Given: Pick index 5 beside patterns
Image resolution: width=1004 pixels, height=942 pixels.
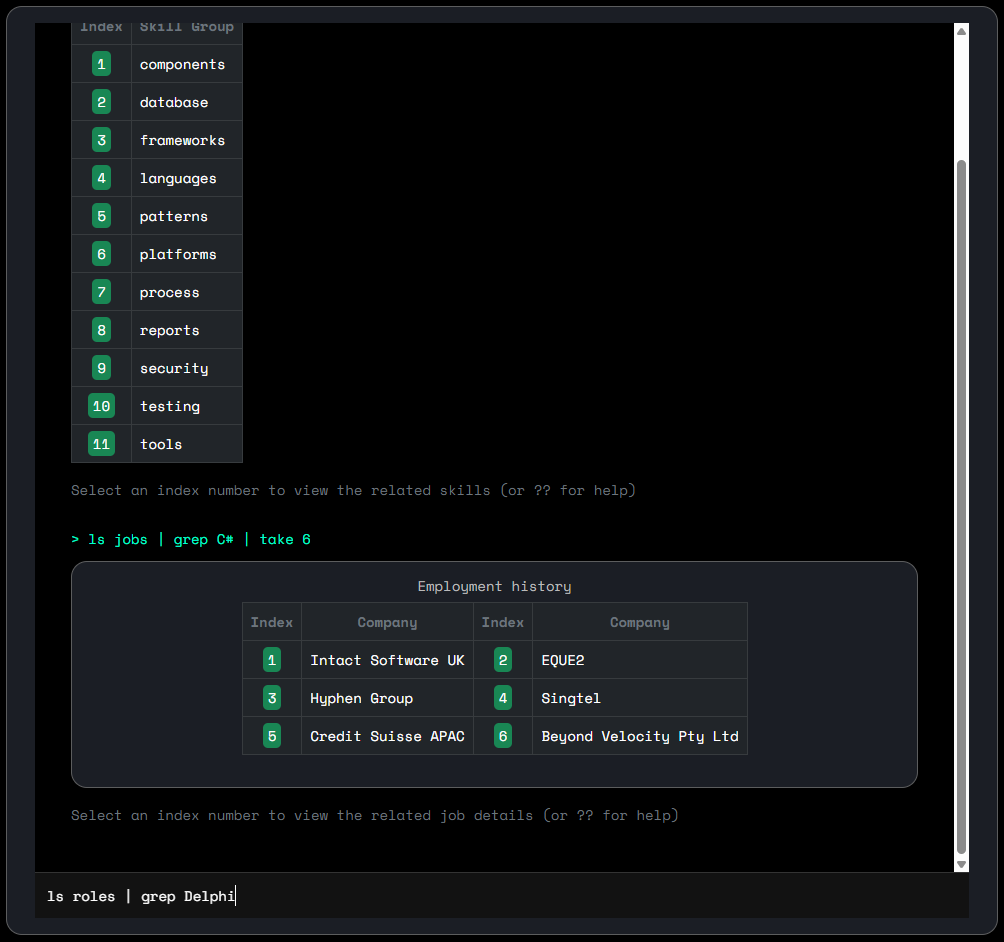Looking at the screenshot, I should (x=101, y=216).
